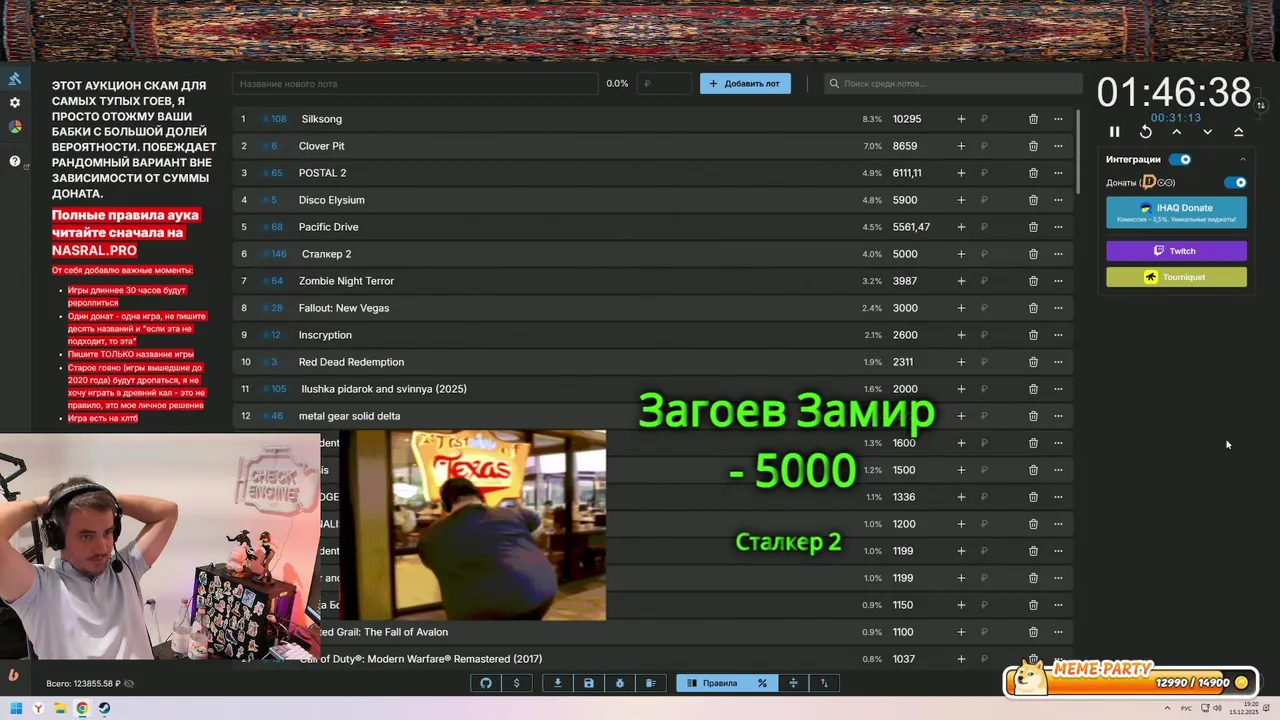This screenshot has height=720, width=1280.
Task: Toggle percent display button
Action: pos(762,683)
